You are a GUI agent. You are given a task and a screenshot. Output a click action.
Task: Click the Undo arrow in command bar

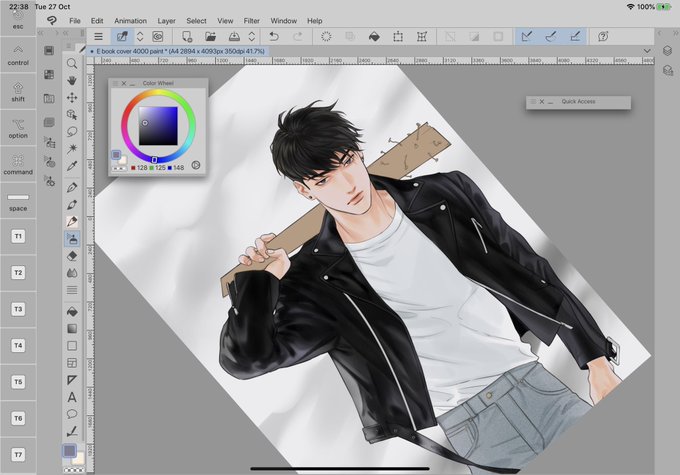tap(274, 36)
